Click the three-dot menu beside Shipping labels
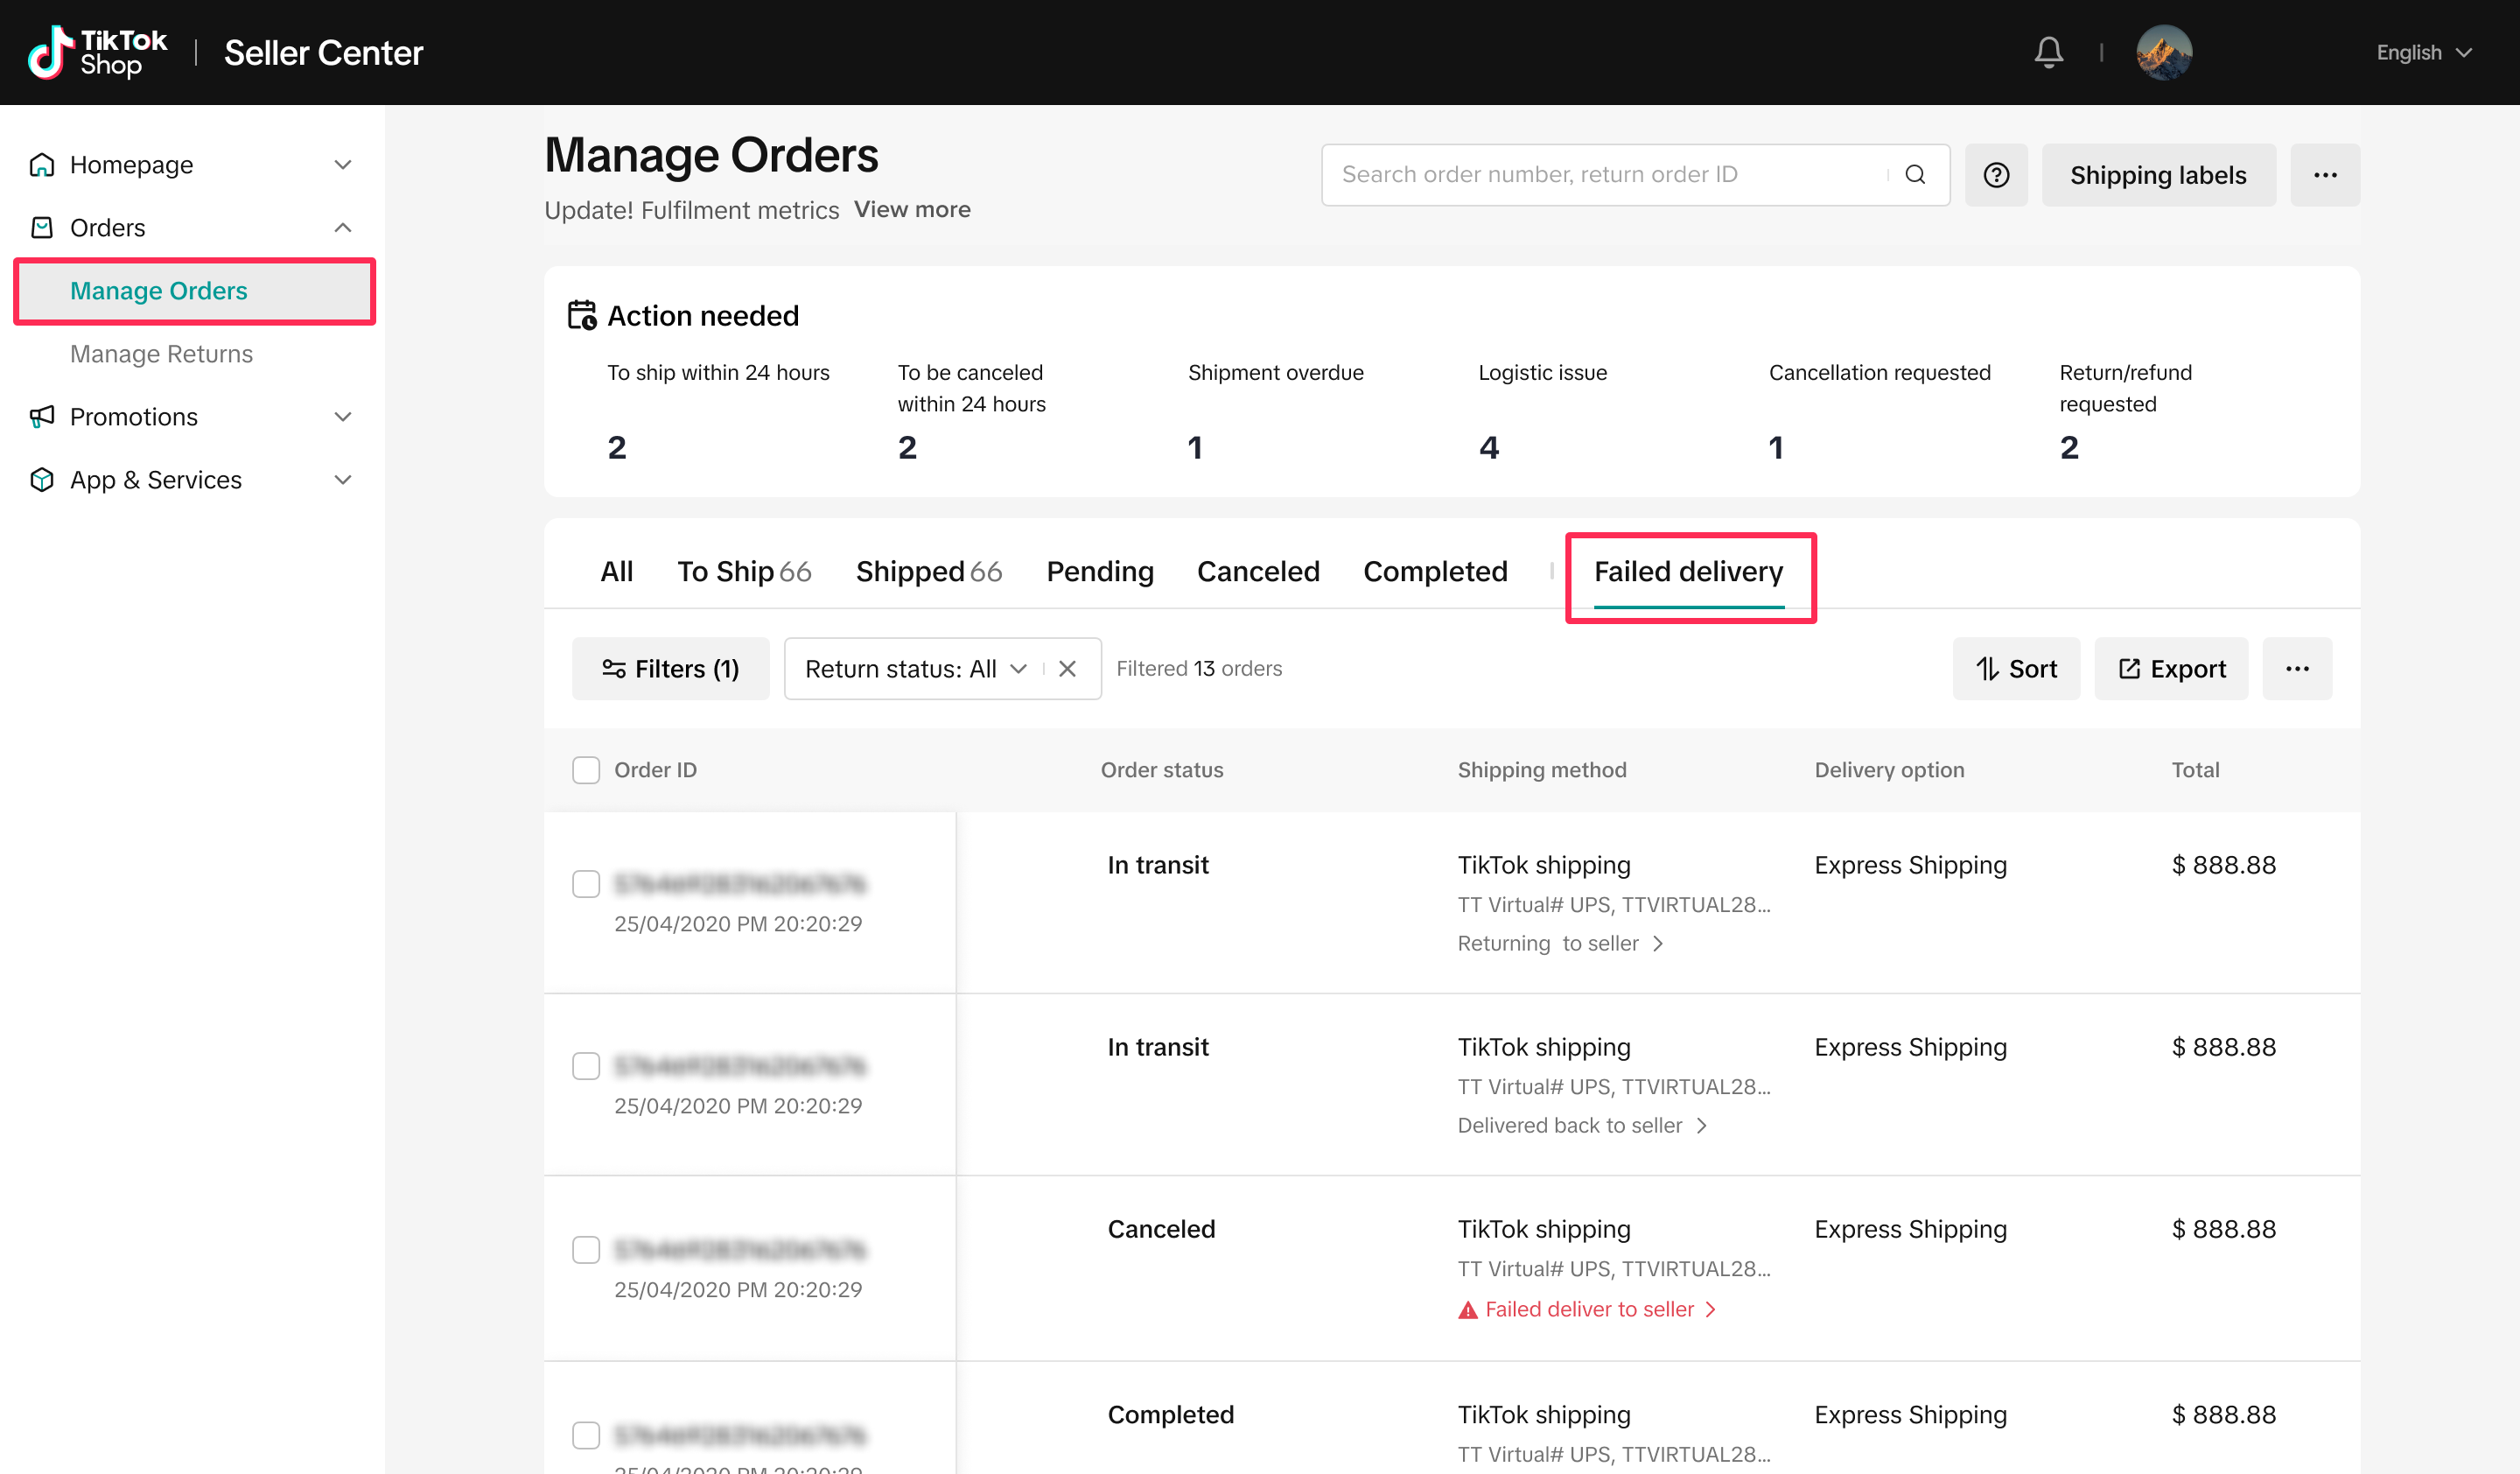Screen dimensions: 2520x1474 (2324, 175)
